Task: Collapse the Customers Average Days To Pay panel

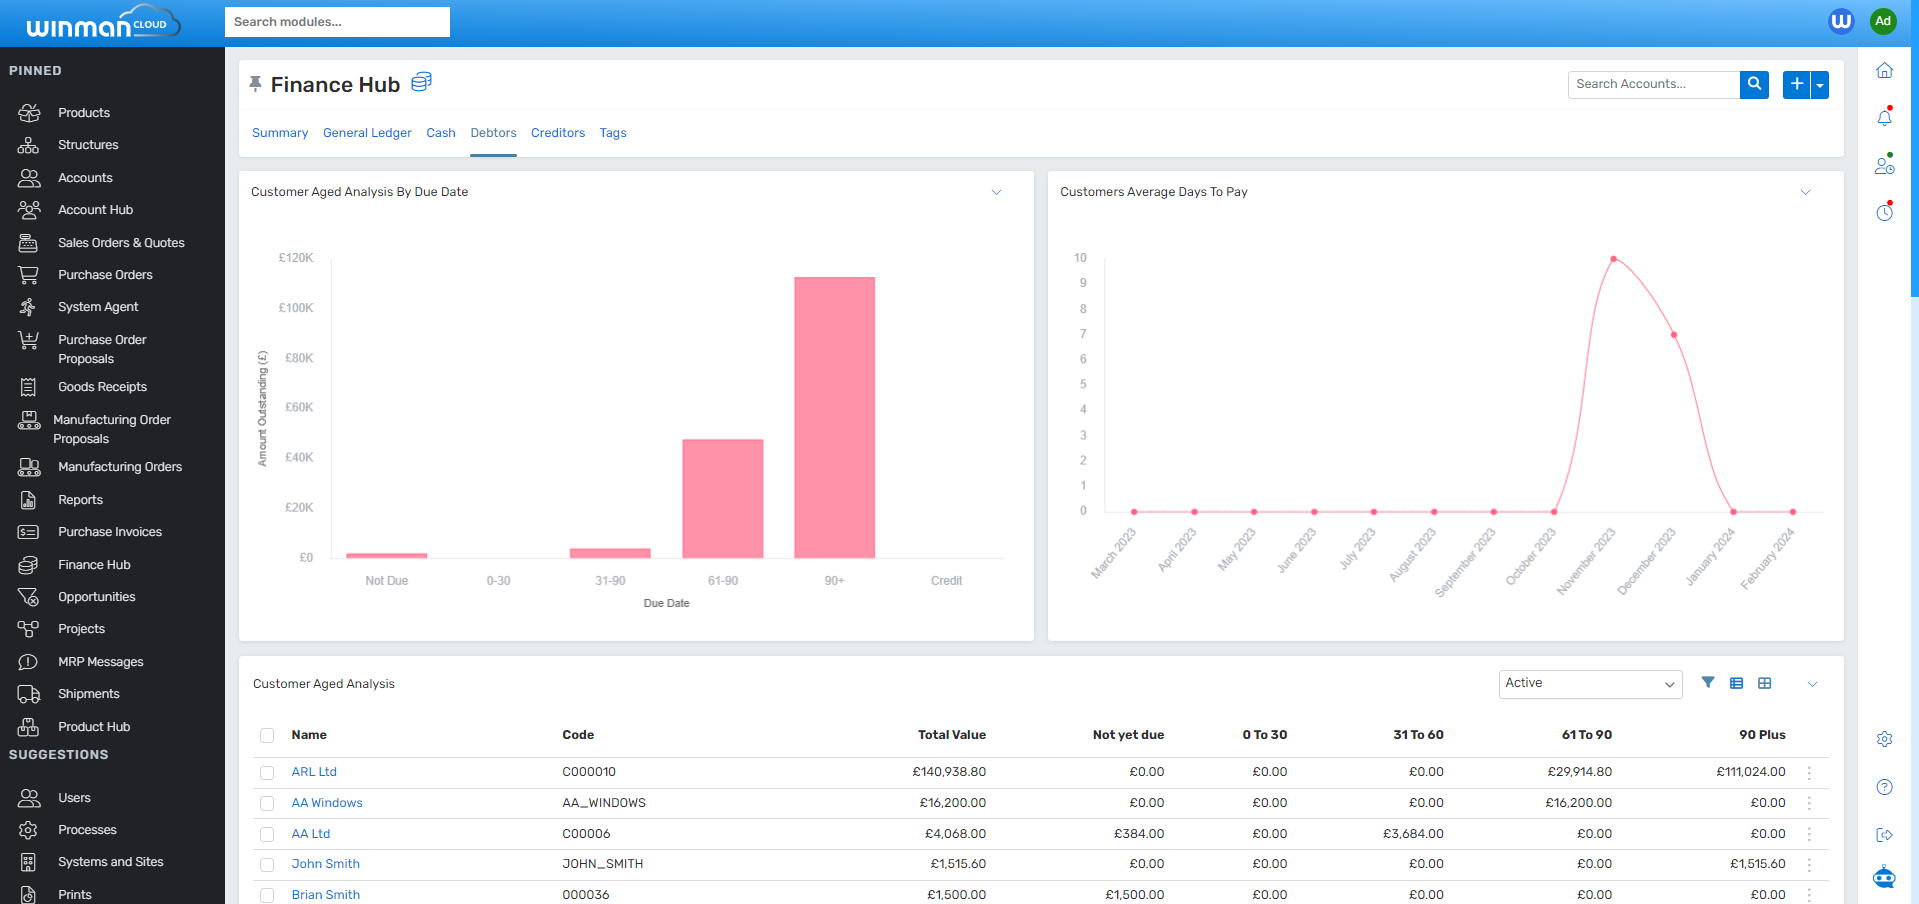Action: click(1805, 192)
